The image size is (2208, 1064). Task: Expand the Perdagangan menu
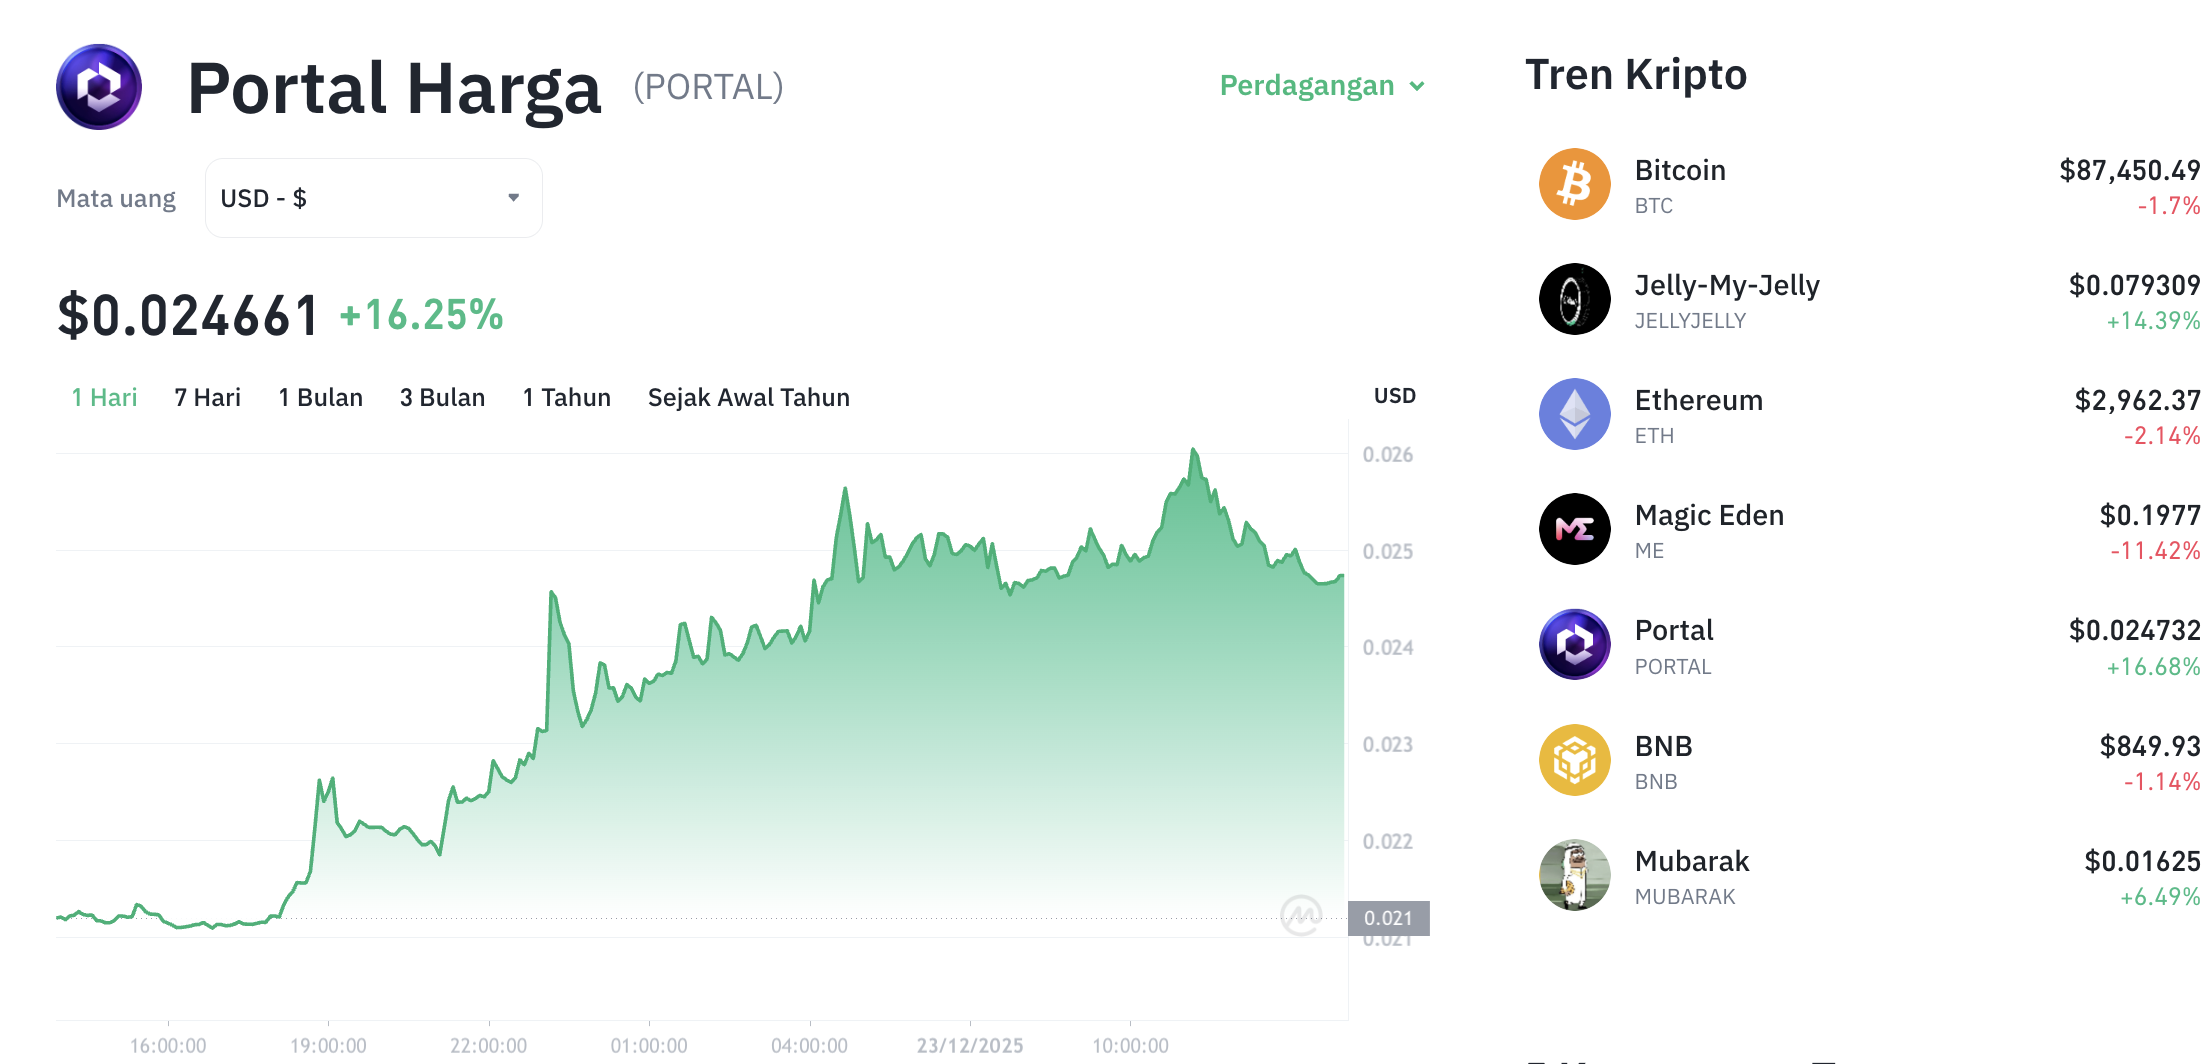(x=1320, y=86)
